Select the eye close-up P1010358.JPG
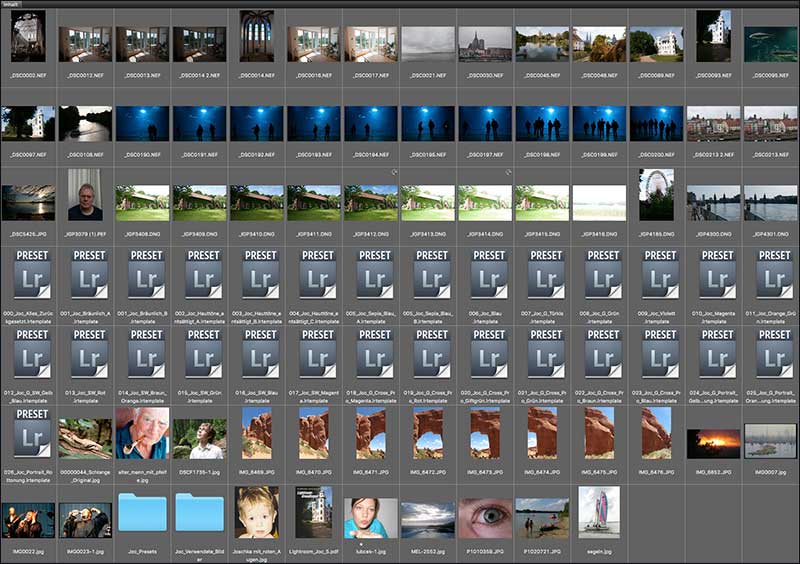 (x=485, y=519)
